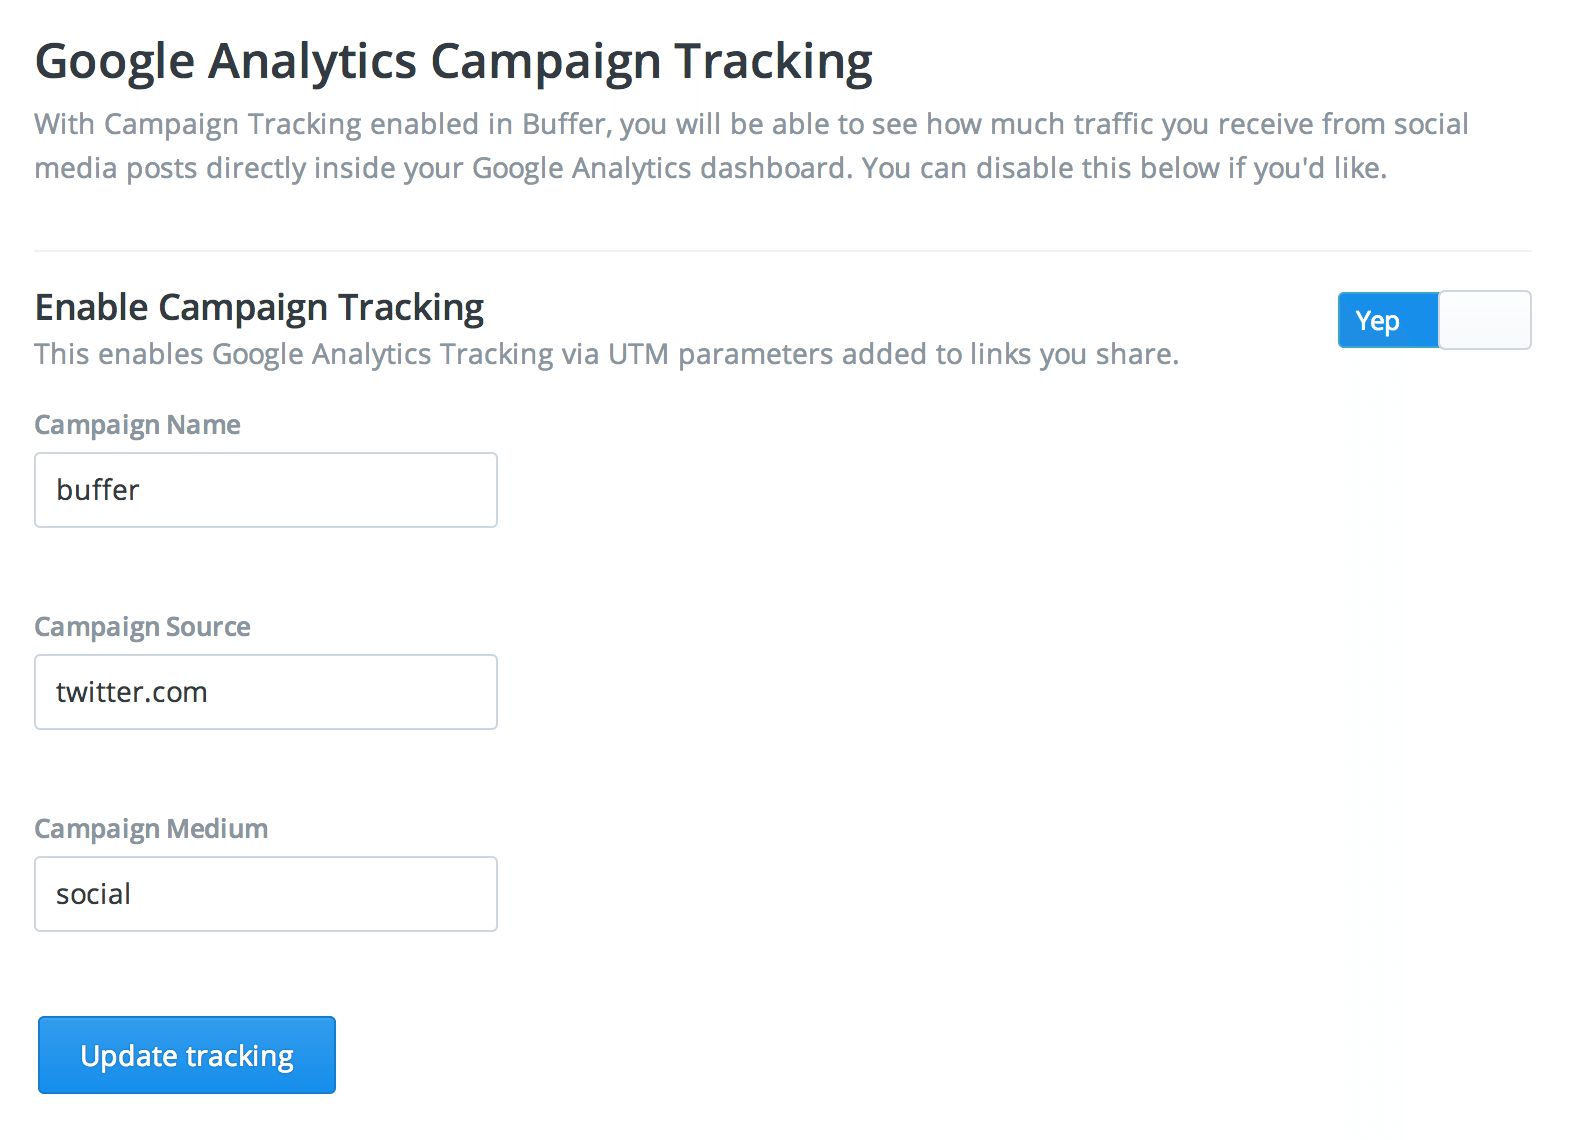
Task: Click the UTM parameters description text
Action: pos(607,354)
